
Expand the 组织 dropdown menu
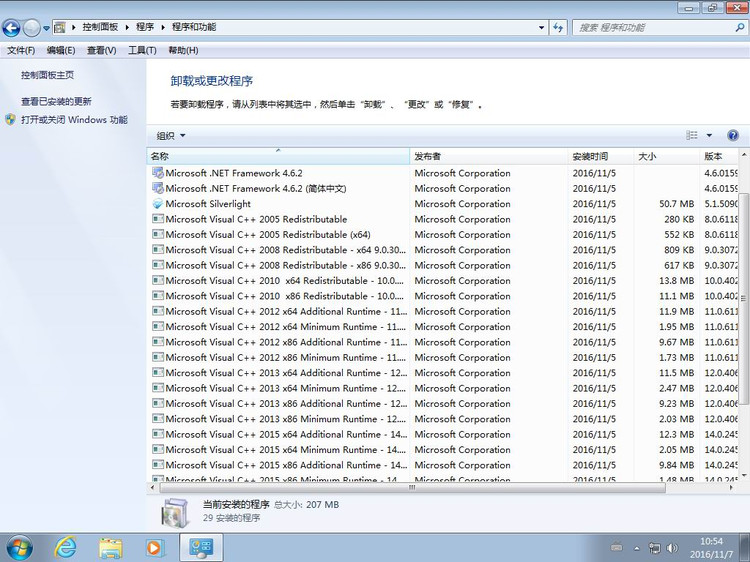171,136
